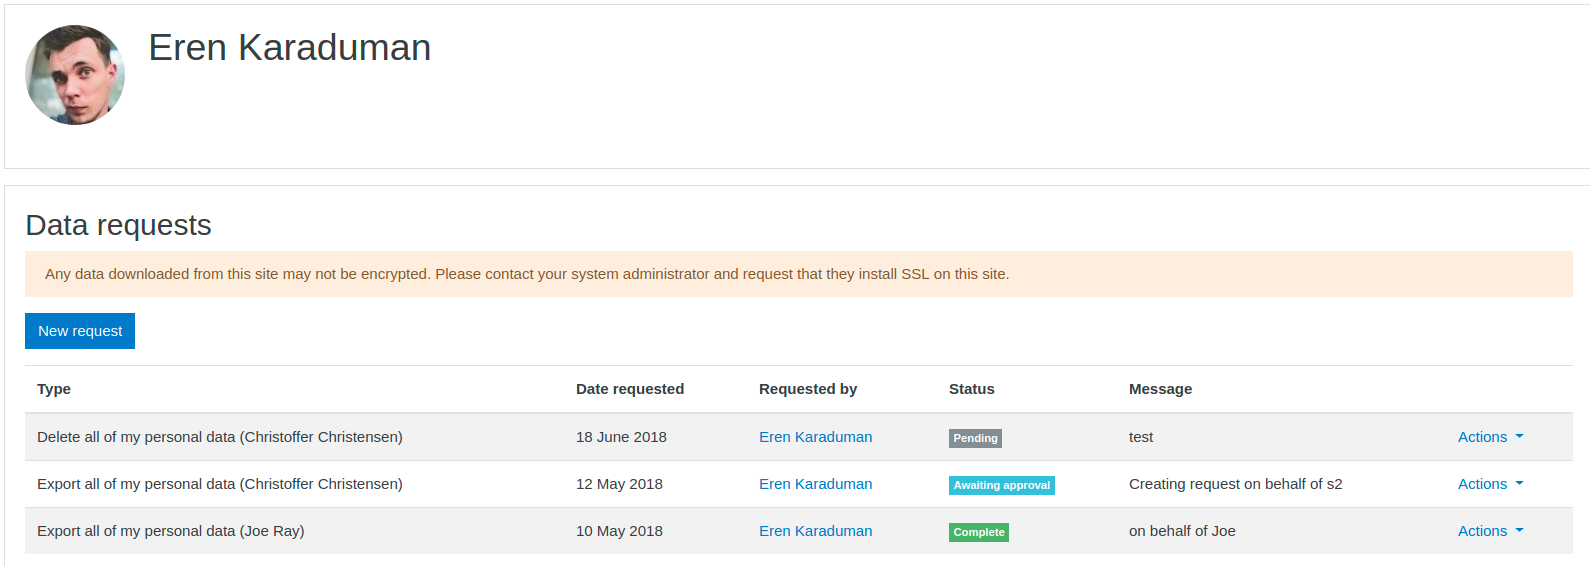
Task: Click the Eren Karaduman page heading
Action: (290, 48)
